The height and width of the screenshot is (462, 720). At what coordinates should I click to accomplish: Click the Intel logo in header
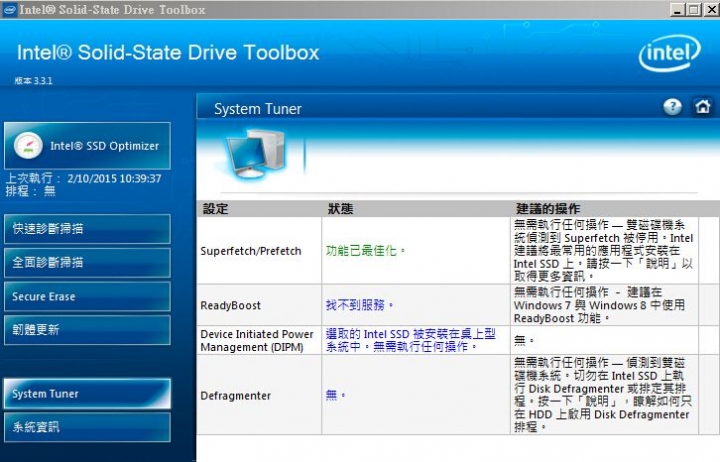(x=669, y=53)
